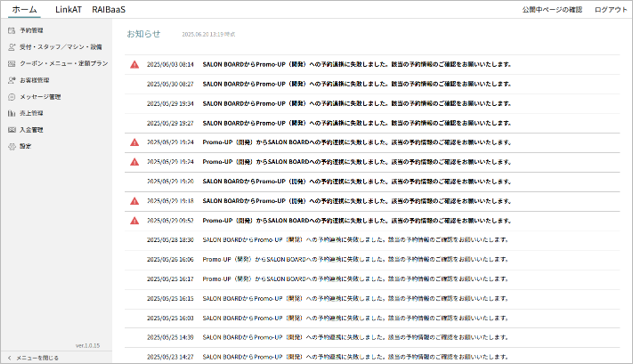
Task: Switch to the LinkAT tab
Action: 68,10
